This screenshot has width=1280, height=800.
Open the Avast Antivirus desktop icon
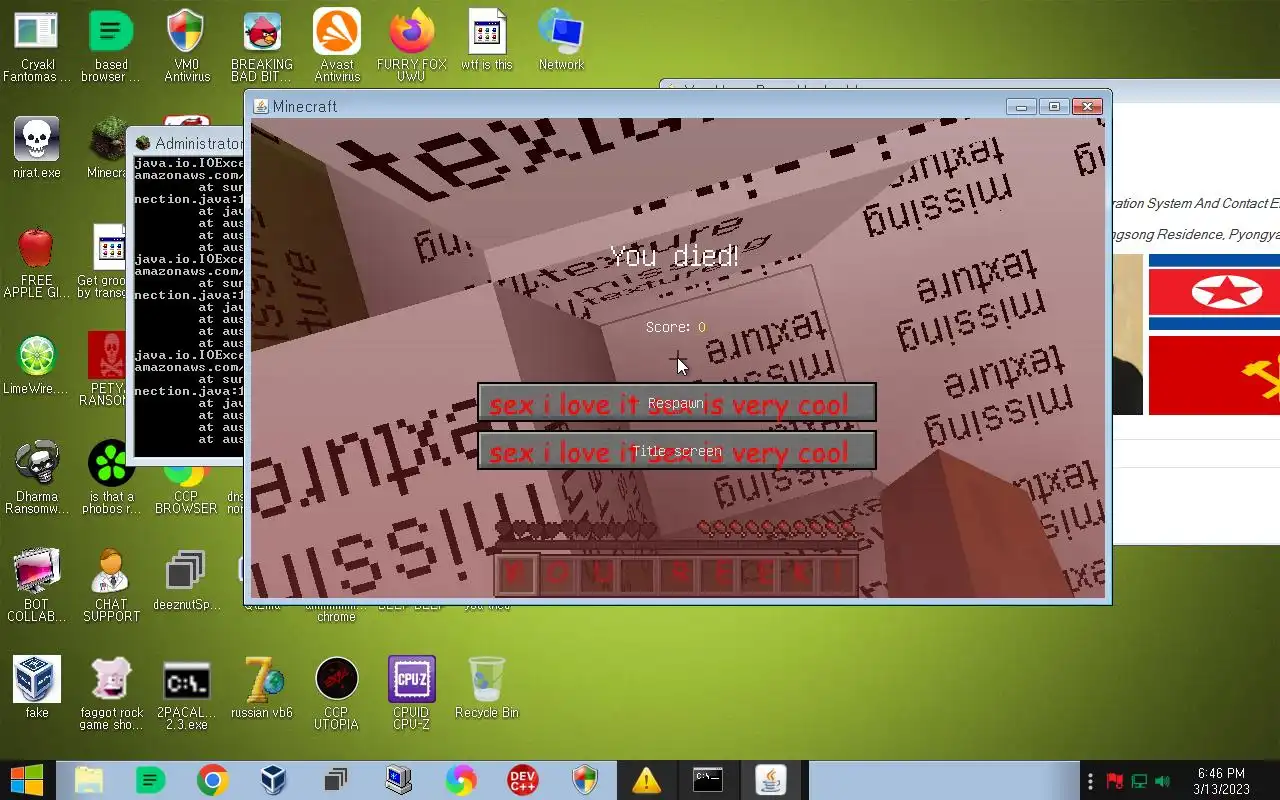(337, 46)
